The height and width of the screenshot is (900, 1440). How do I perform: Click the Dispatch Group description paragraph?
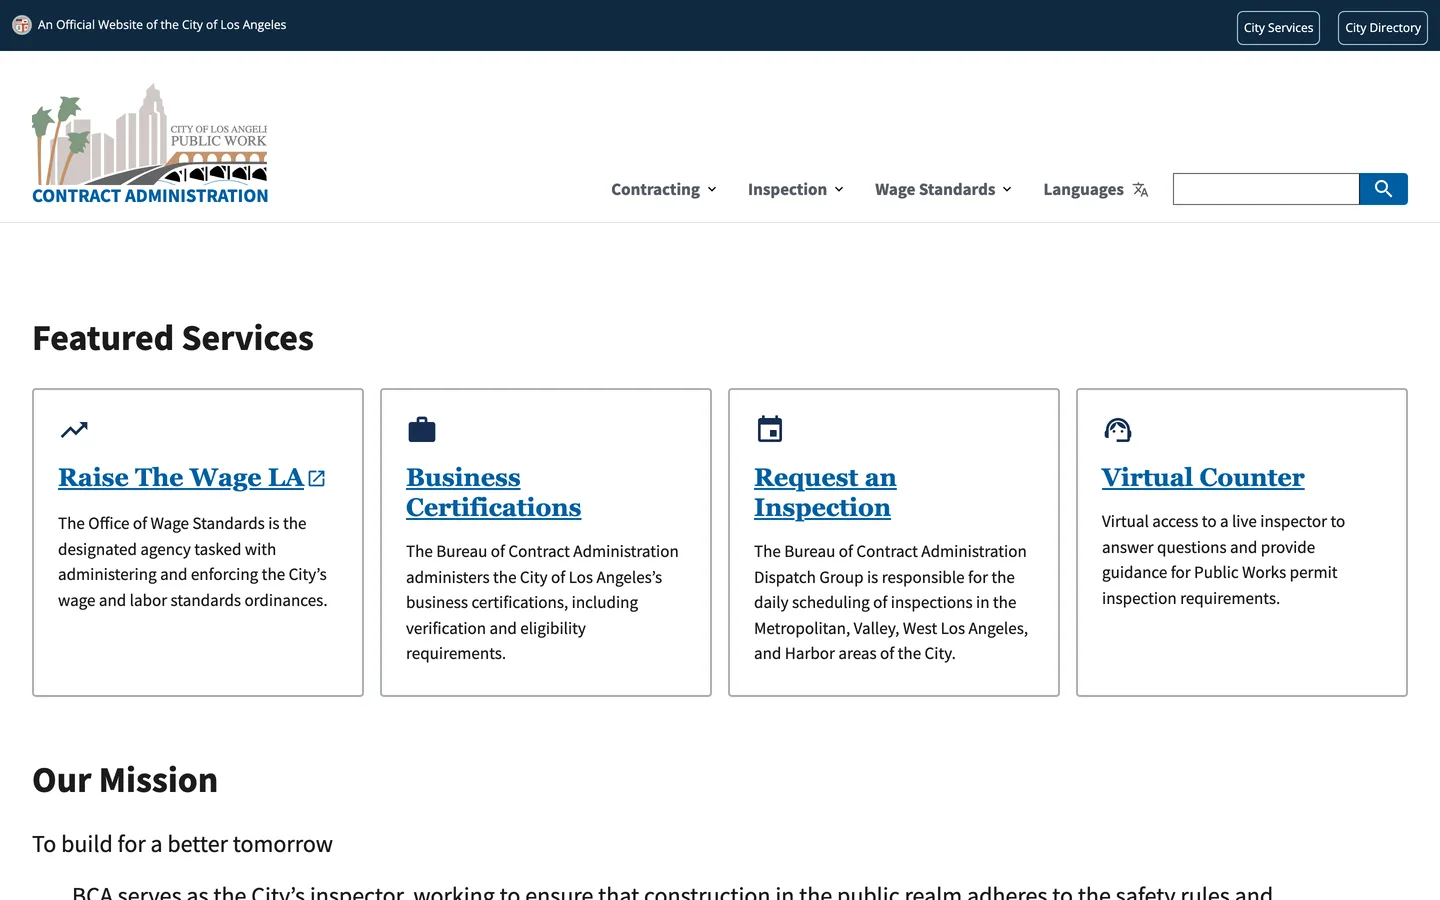(x=891, y=602)
